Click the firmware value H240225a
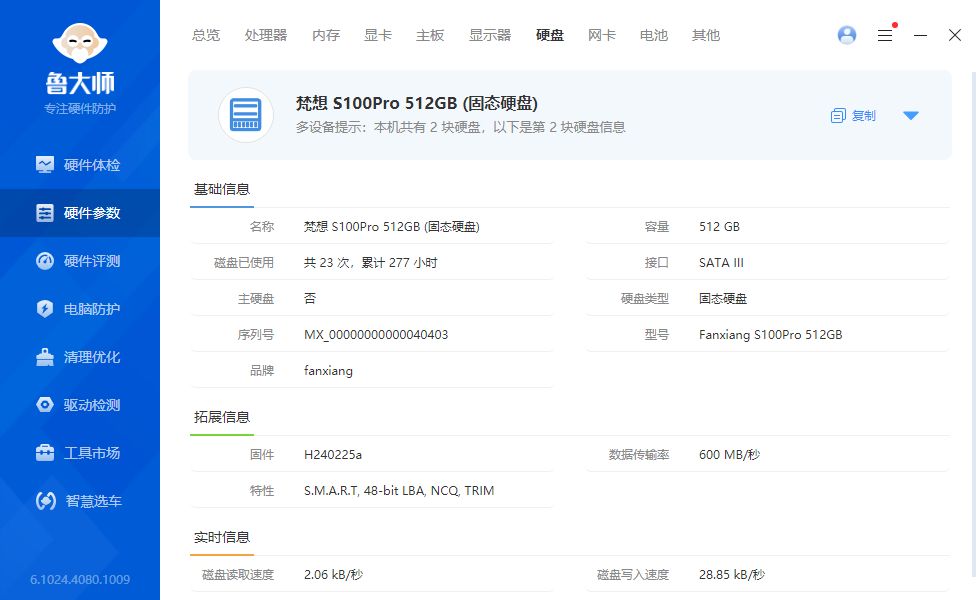The image size is (980, 600). [333, 455]
